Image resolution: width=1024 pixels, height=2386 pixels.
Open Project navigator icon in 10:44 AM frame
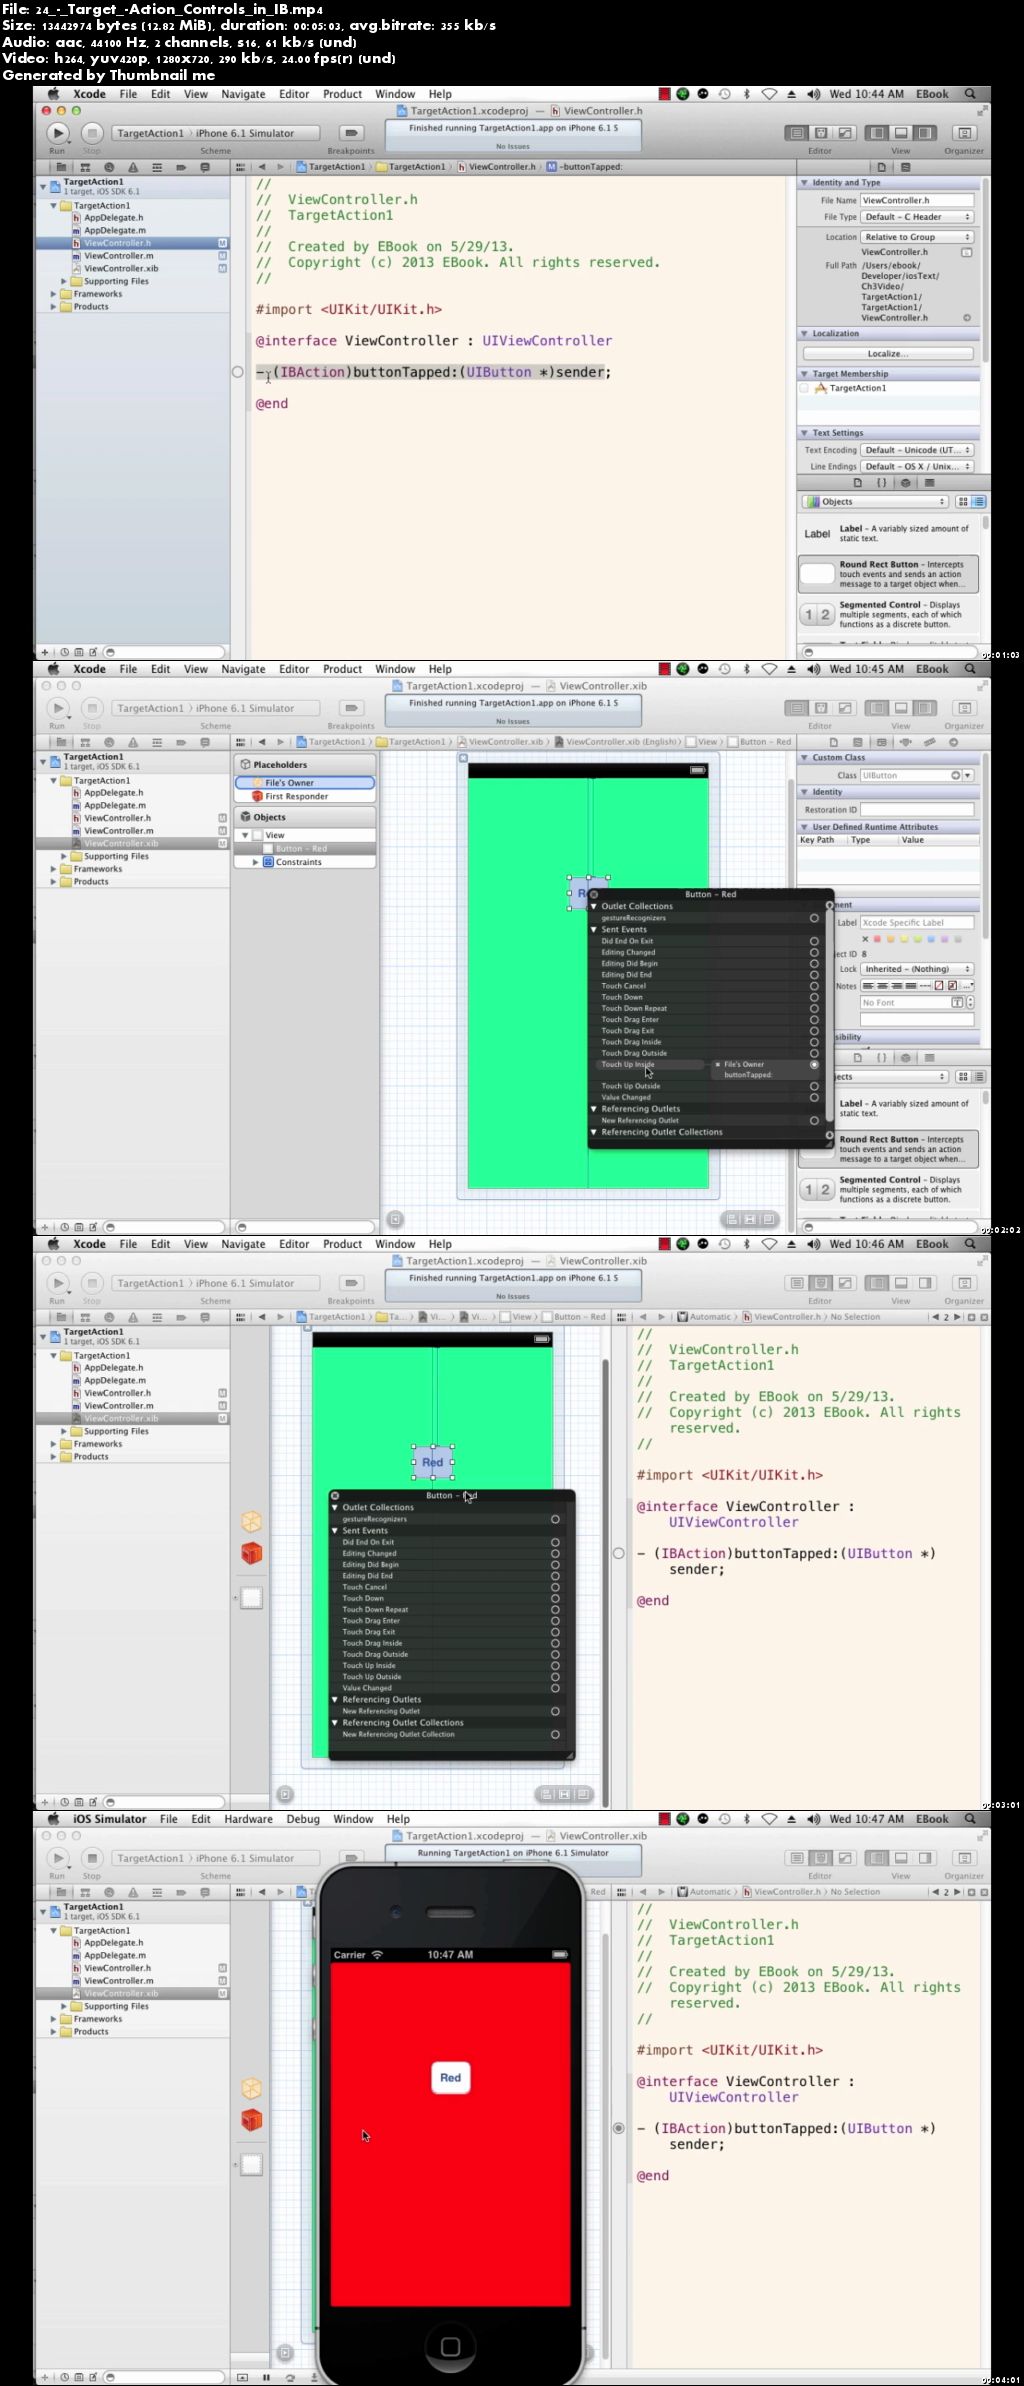(61, 168)
